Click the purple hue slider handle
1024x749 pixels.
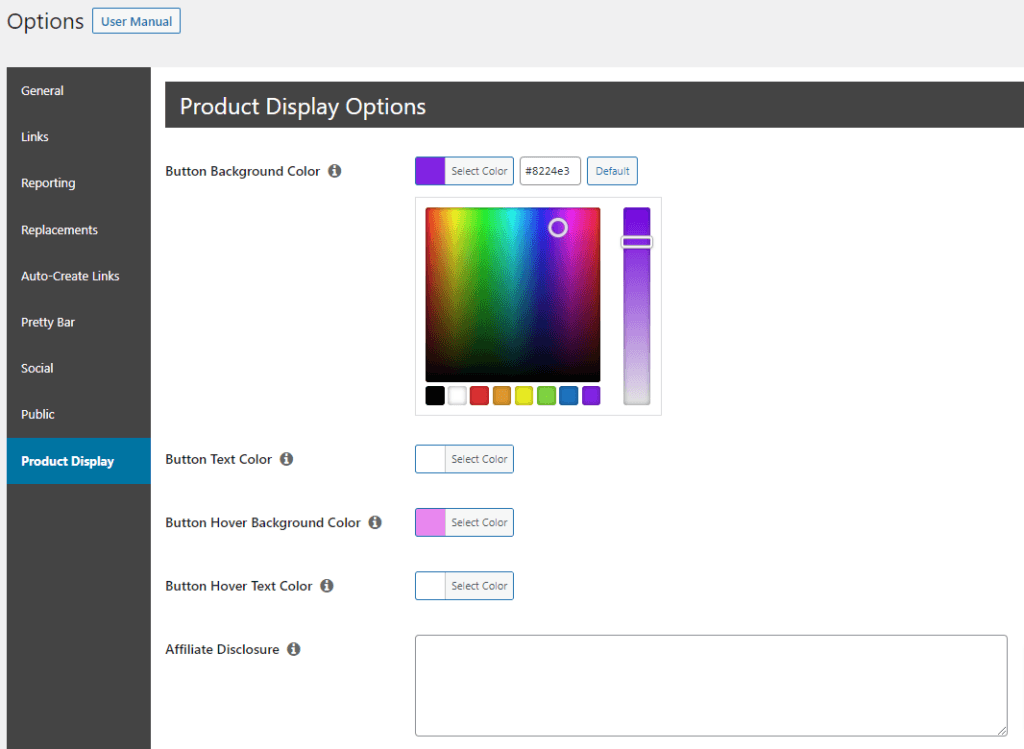pyautogui.click(x=636, y=242)
